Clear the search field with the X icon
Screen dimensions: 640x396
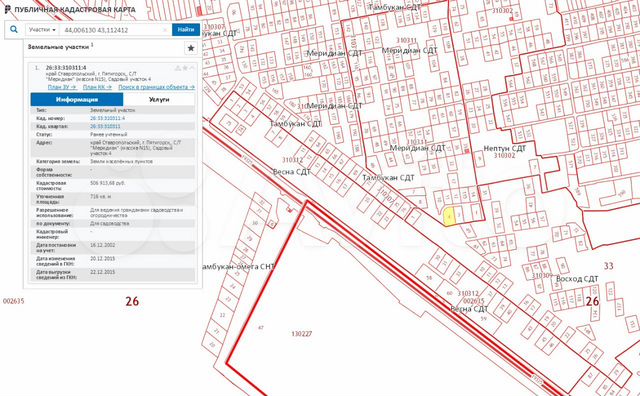165,30
